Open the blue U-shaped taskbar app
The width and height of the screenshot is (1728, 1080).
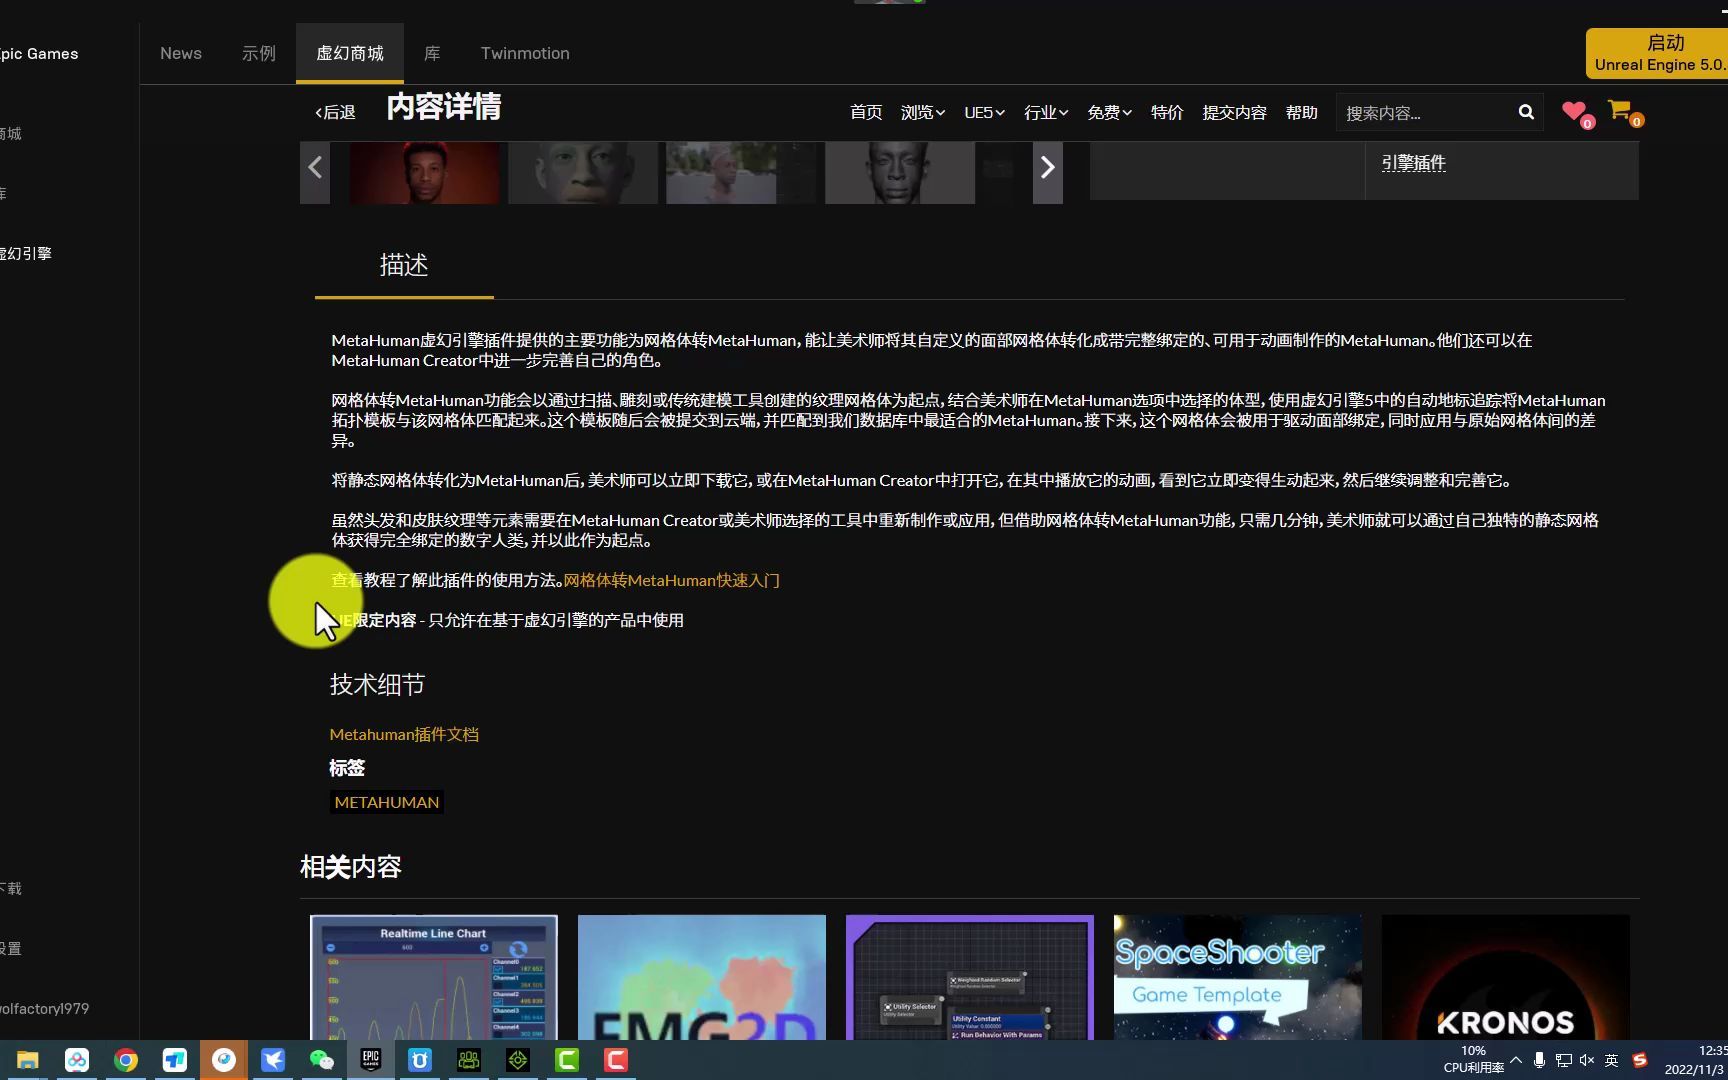click(x=420, y=1060)
